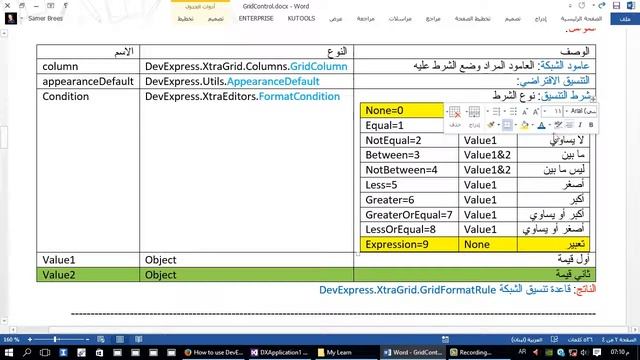640x360 pixels.
Task: Click the Arabic language indicator in status bar
Action: (x=527, y=340)
